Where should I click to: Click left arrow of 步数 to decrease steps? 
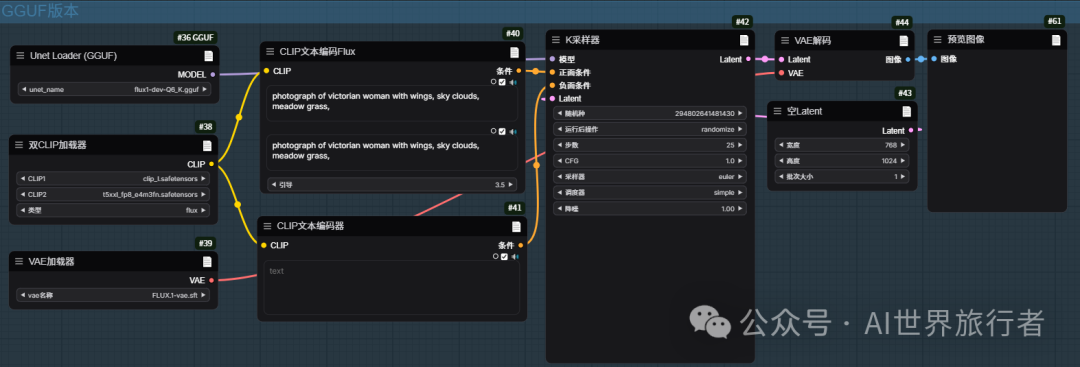(559, 145)
